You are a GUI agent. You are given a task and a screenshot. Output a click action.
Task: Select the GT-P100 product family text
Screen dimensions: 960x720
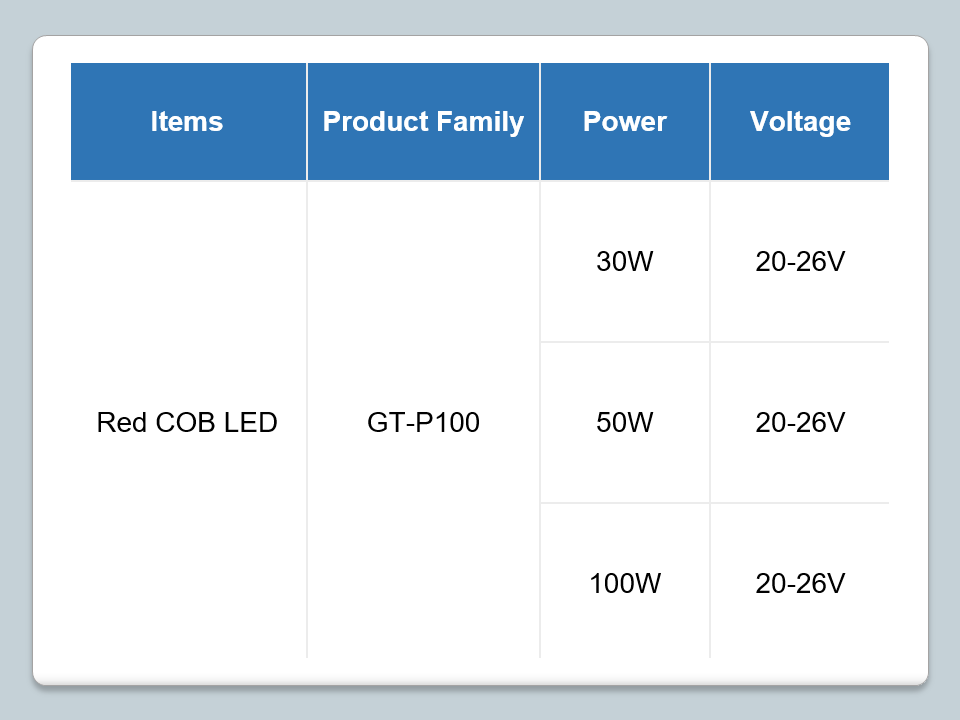(423, 423)
